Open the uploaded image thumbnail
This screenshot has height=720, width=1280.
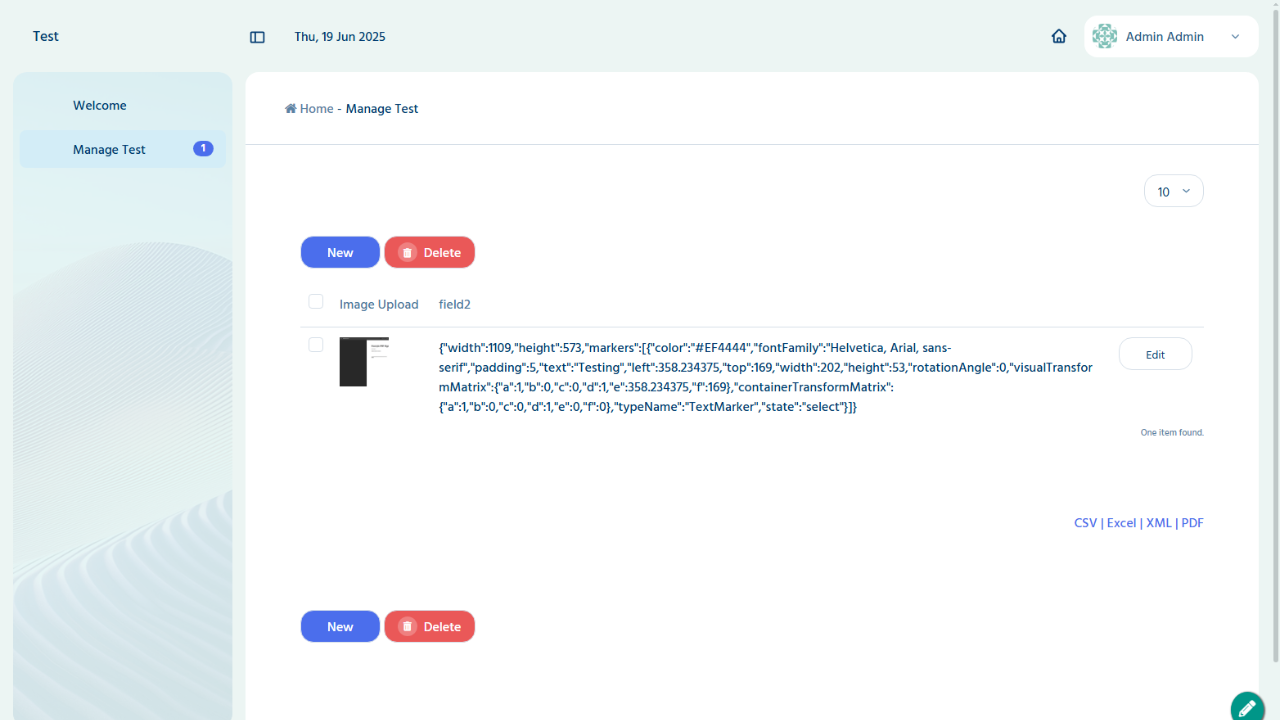pyautogui.click(x=364, y=362)
